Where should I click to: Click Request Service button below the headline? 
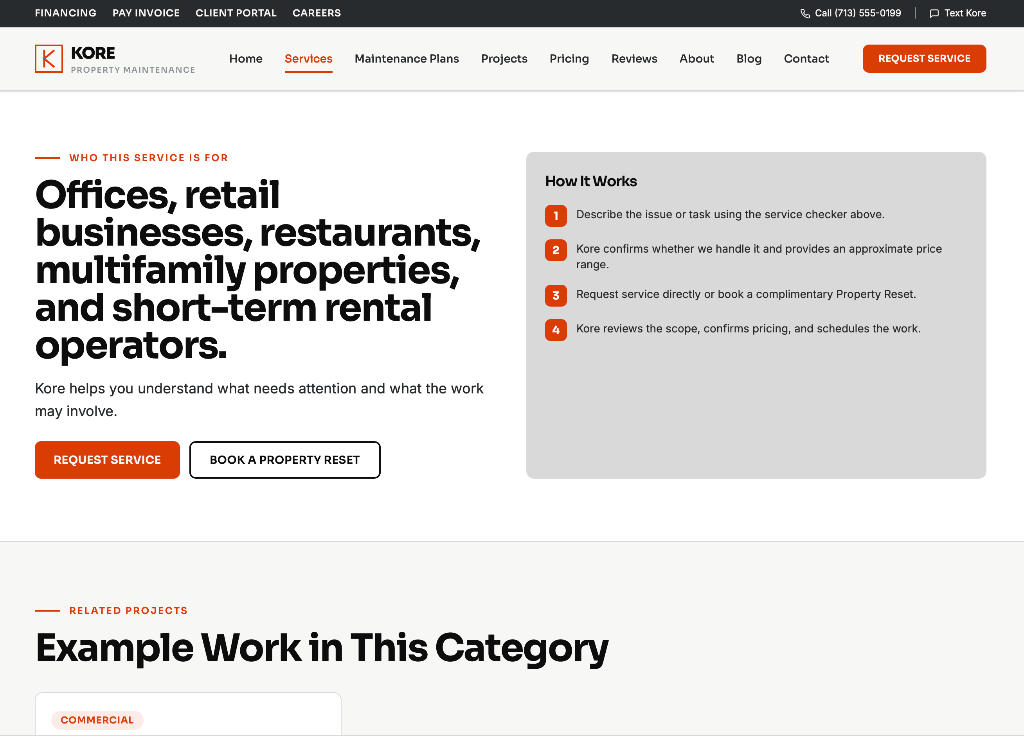pyautogui.click(x=107, y=460)
